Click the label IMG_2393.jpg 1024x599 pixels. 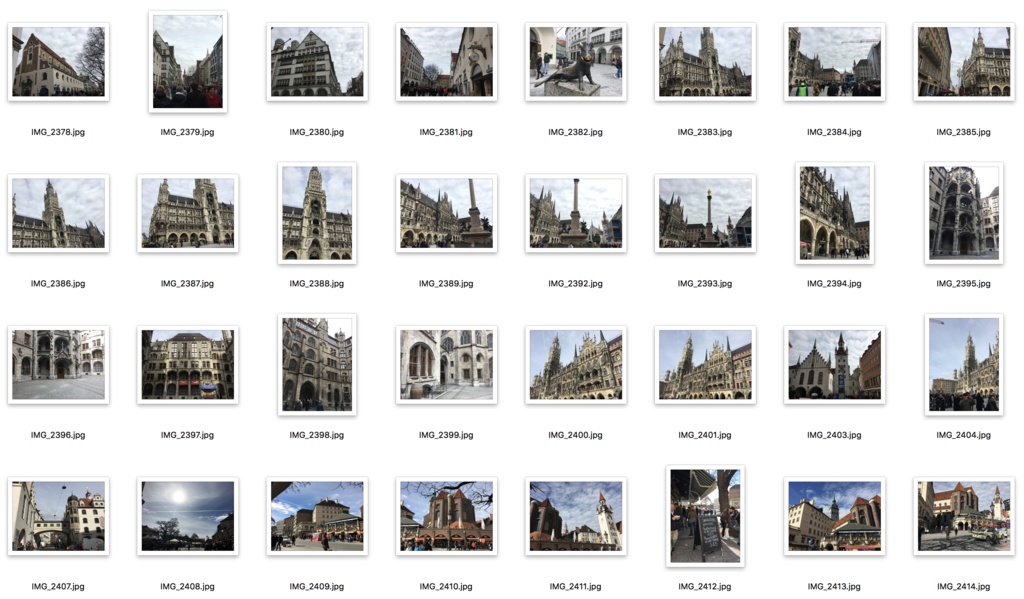click(705, 283)
